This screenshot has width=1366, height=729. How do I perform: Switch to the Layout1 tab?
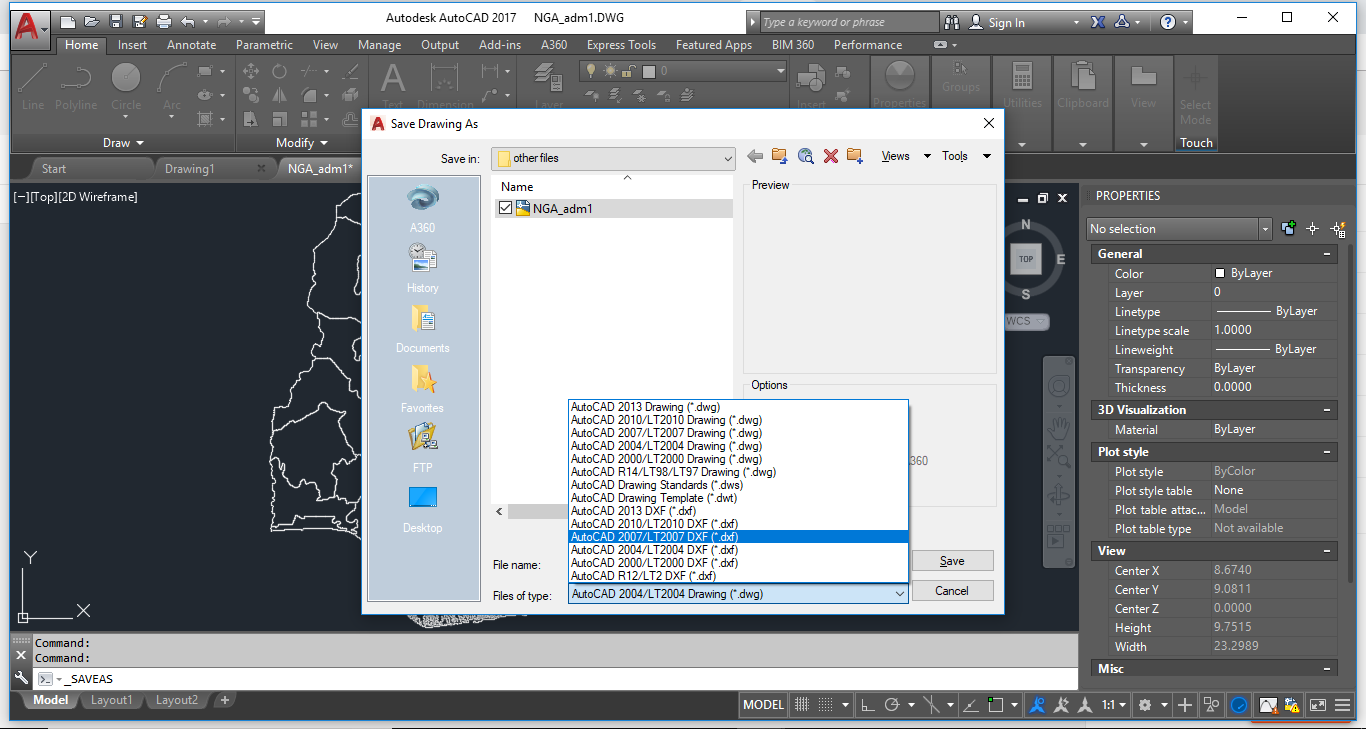[111, 700]
